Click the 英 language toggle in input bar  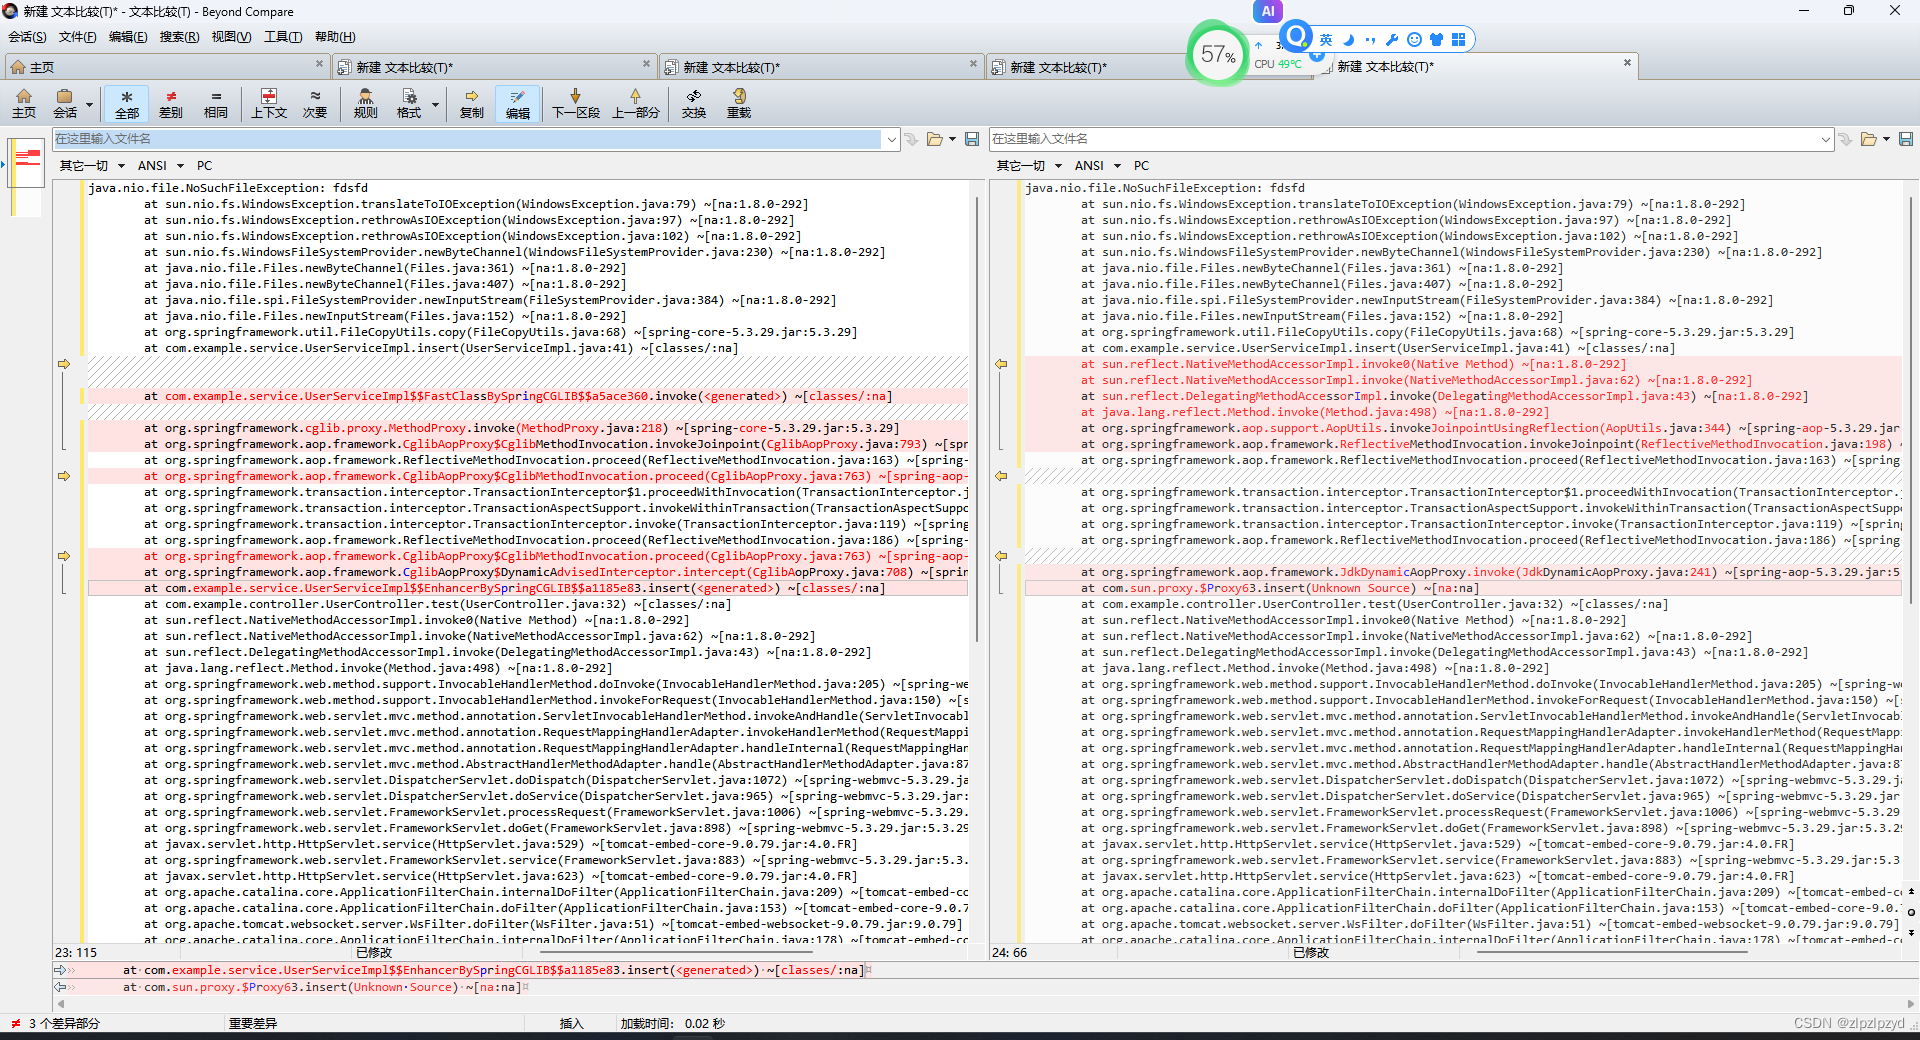[1326, 40]
